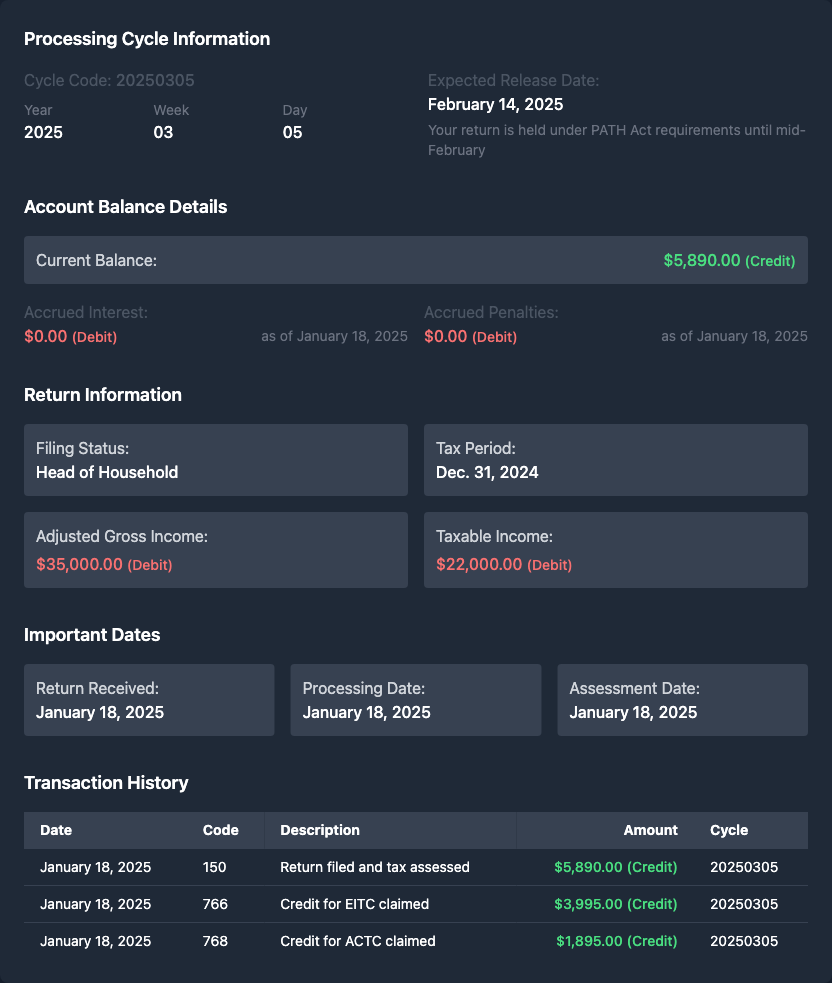The width and height of the screenshot is (832, 983).
Task: Select the Filing Status card
Action: click(x=216, y=460)
